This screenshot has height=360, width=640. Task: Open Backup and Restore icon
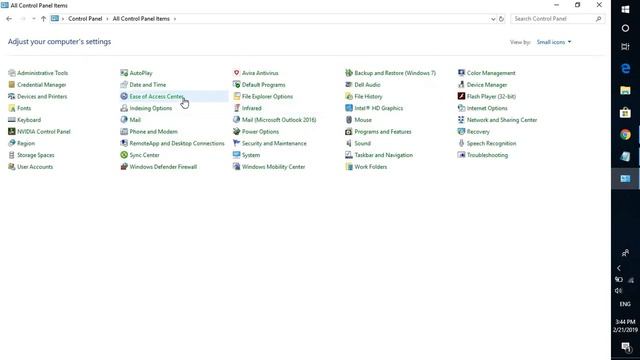click(349, 73)
